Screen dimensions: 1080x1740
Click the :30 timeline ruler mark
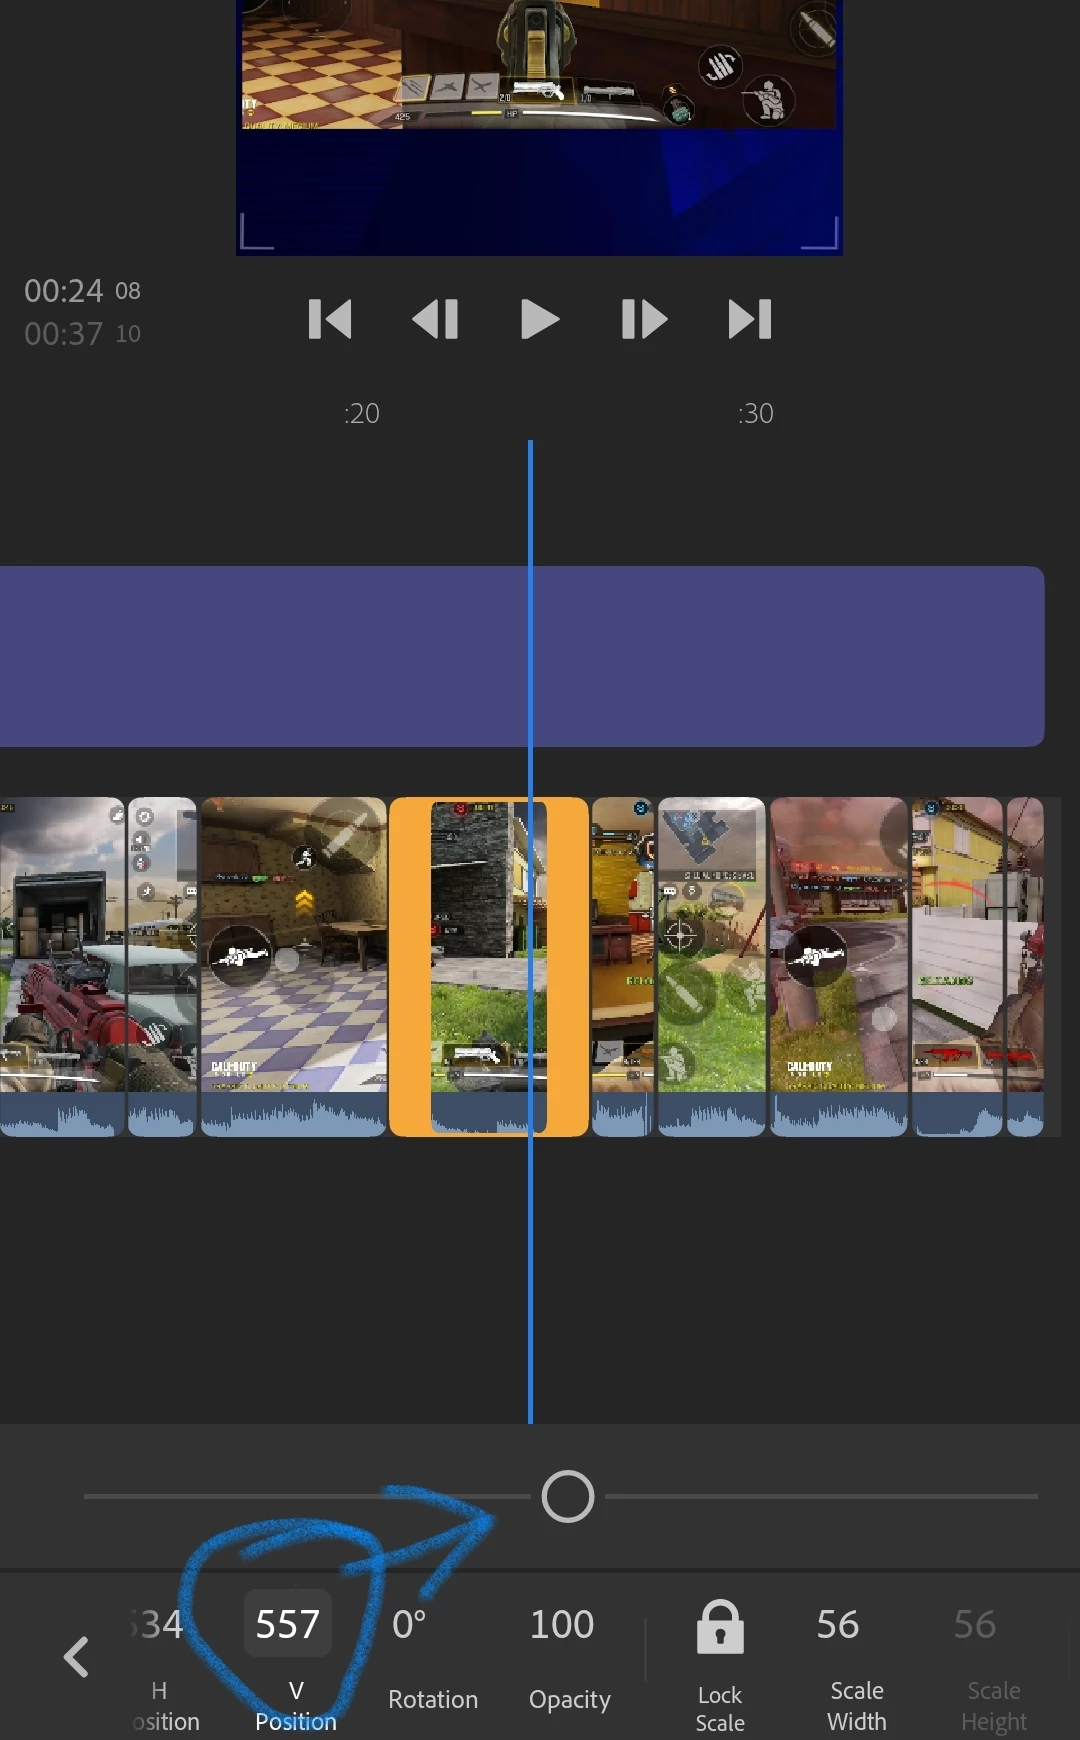coord(756,413)
